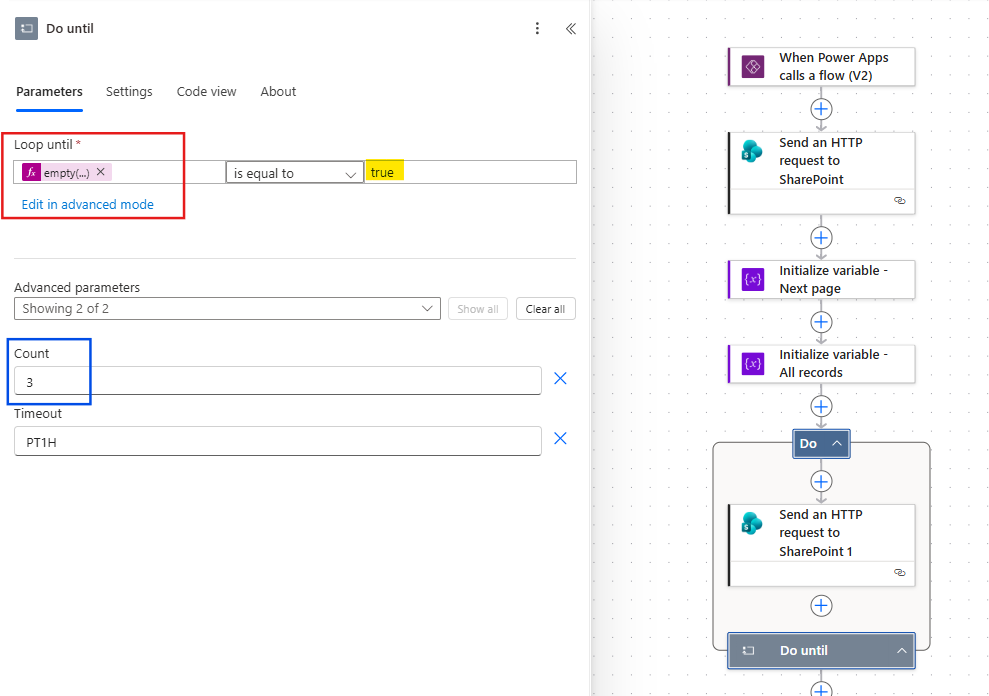Click the Power Apps trigger icon

pyautogui.click(x=753, y=67)
